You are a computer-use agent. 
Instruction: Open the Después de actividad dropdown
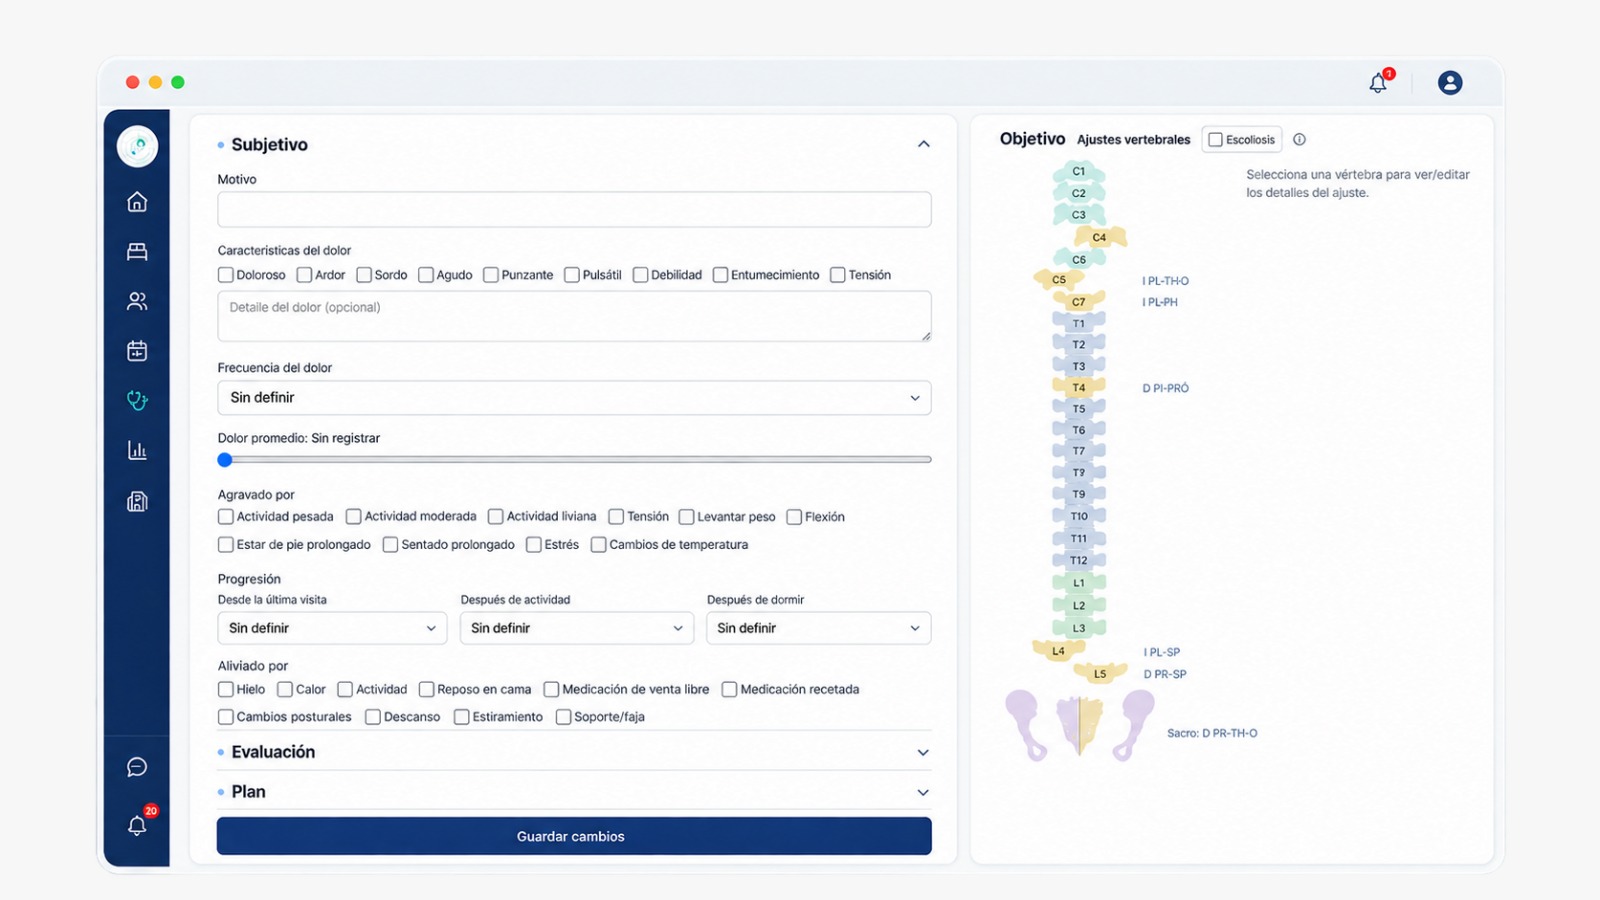tap(577, 628)
